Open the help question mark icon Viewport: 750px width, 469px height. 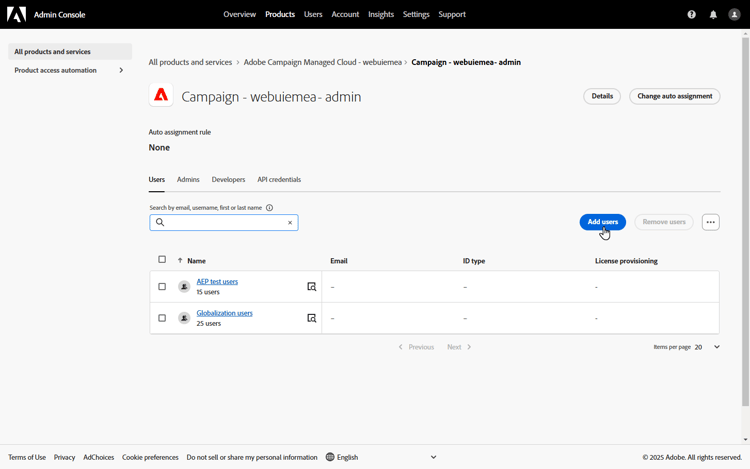tap(691, 15)
